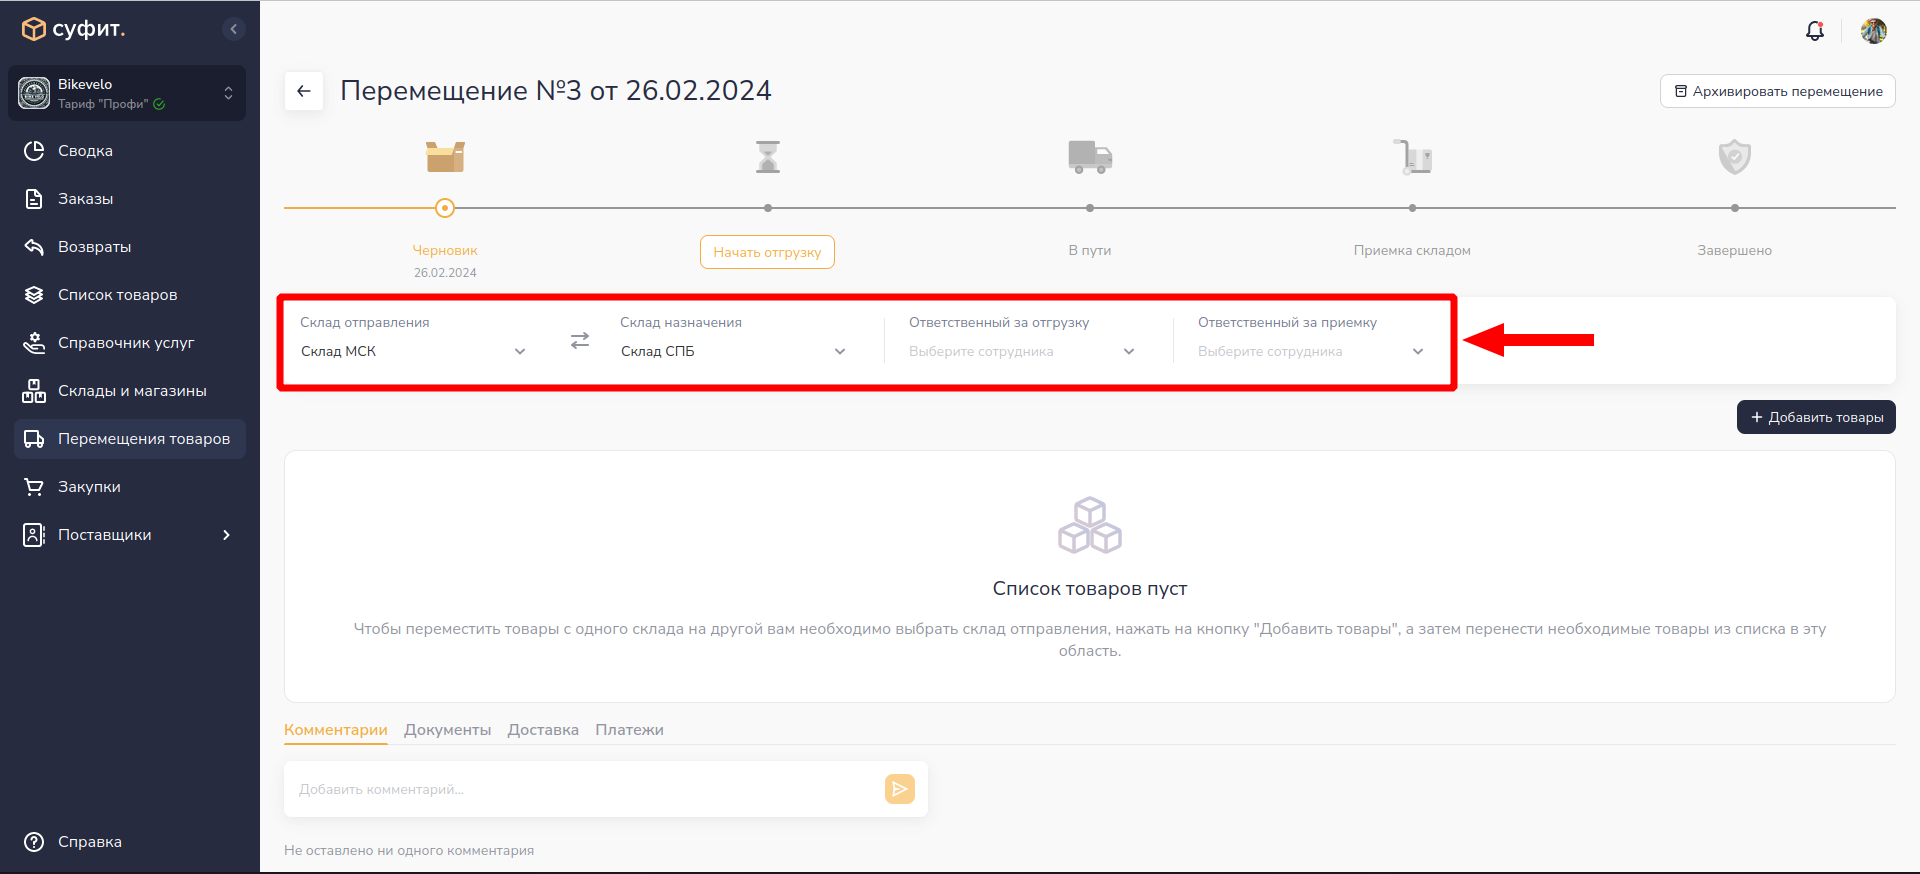
Task: Swap departure and destination warehouses
Action: coord(580,341)
